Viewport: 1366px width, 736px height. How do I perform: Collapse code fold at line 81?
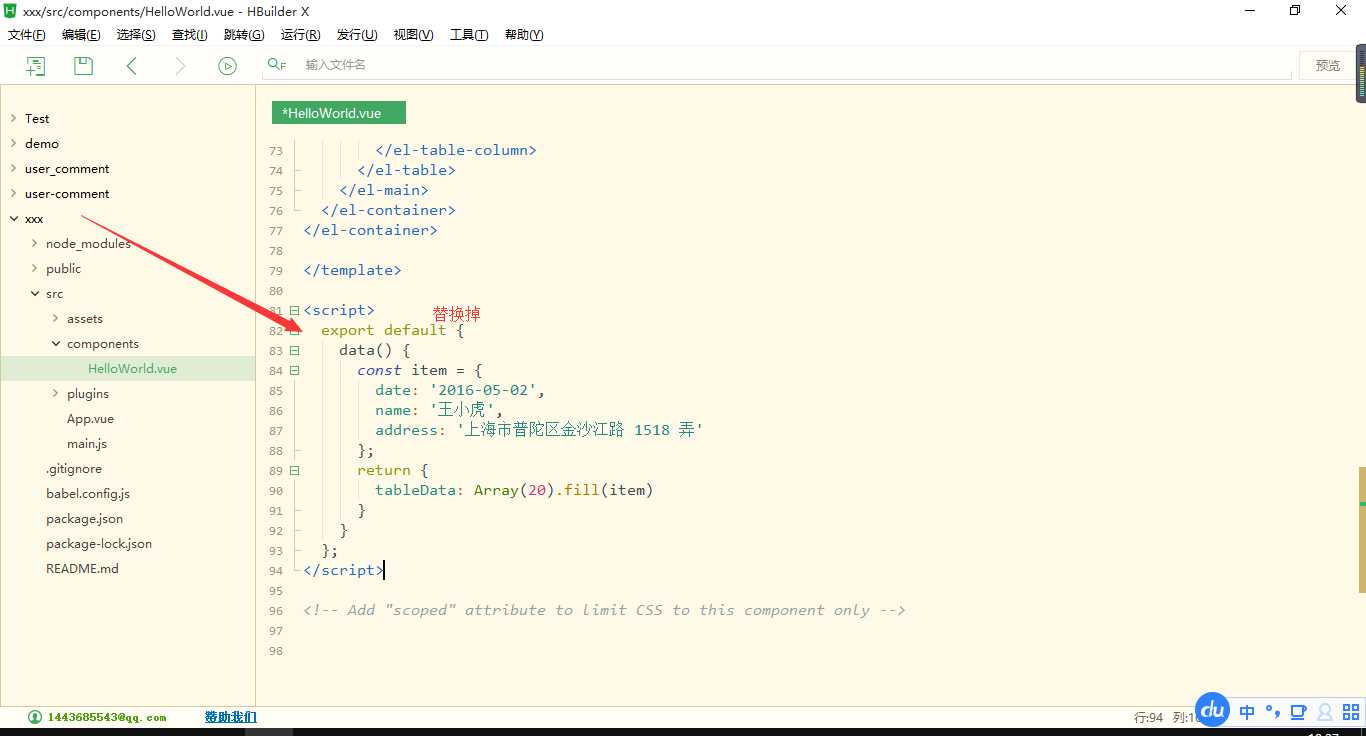pyautogui.click(x=294, y=311)
